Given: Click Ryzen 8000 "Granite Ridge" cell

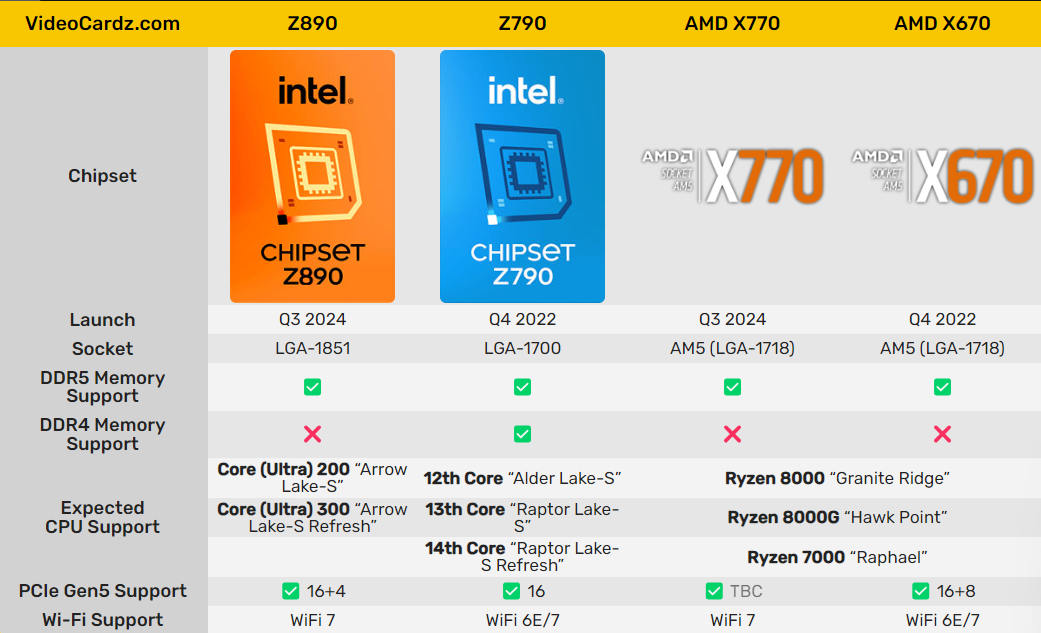Looking at the screenshot, I should click(x=837, y=478).
